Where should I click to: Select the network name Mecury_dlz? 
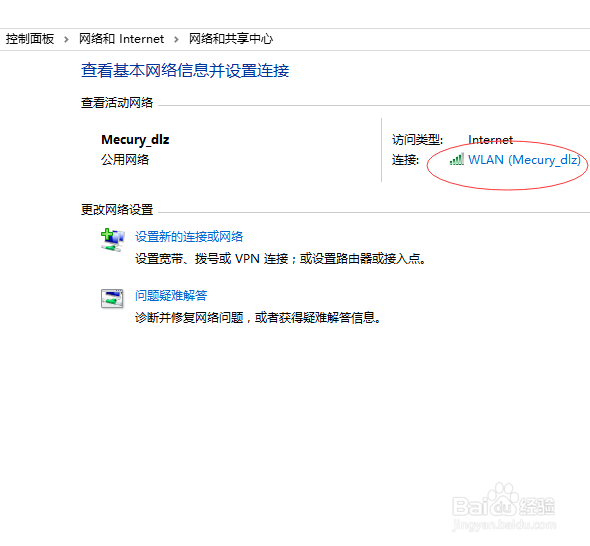click(135, 140)
